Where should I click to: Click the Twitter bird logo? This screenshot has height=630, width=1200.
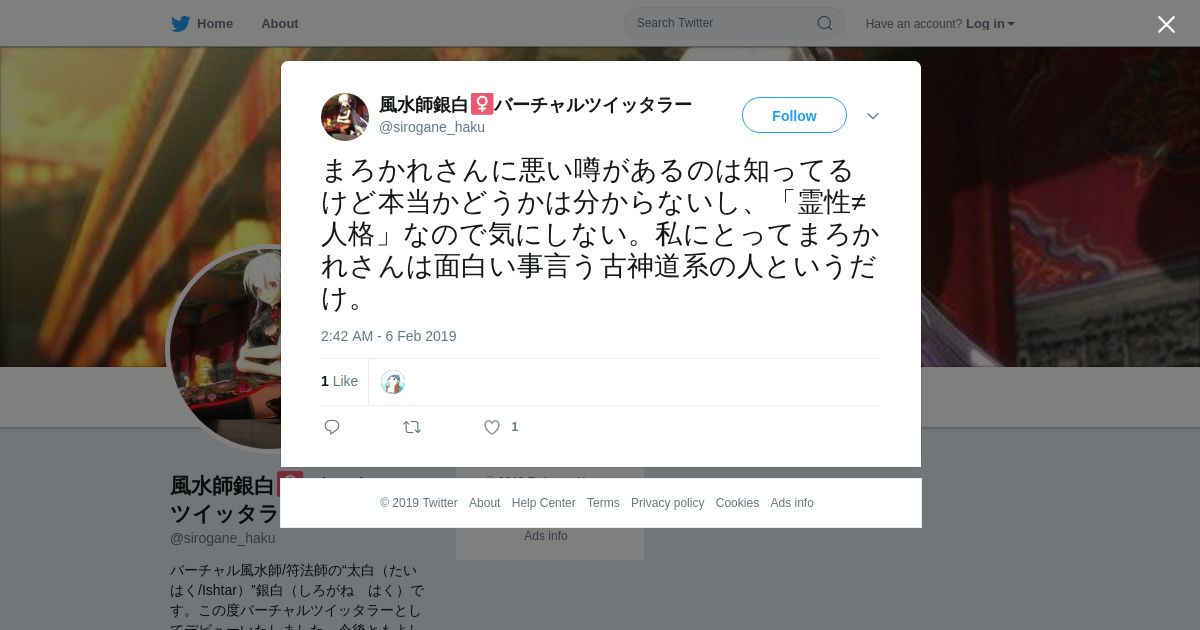[180, 24]
